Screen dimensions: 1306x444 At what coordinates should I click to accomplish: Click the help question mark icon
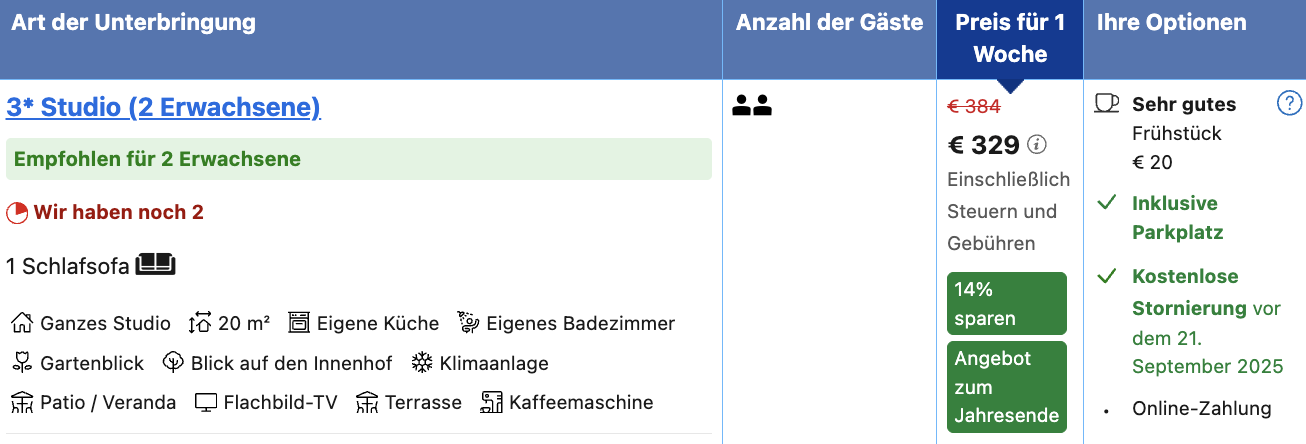click(x=1290, y=103)
